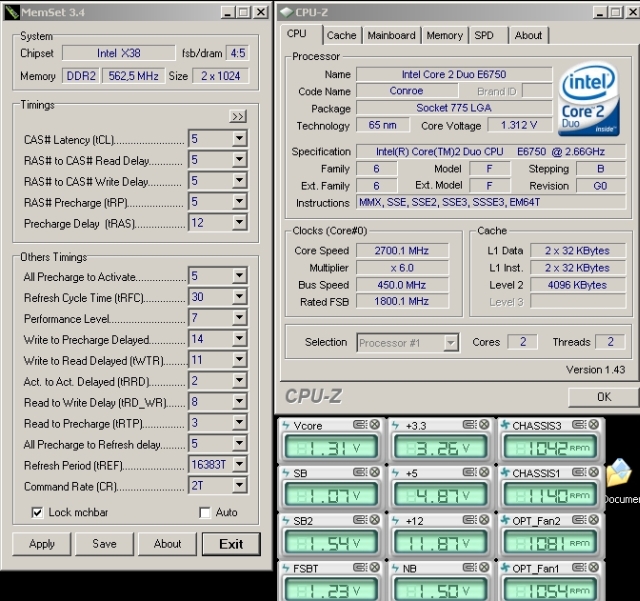The height and width of the screenshot is (601, 640).
Task: Open All Precharge to Activate dropdown
Action: click(x=240, y=276)
